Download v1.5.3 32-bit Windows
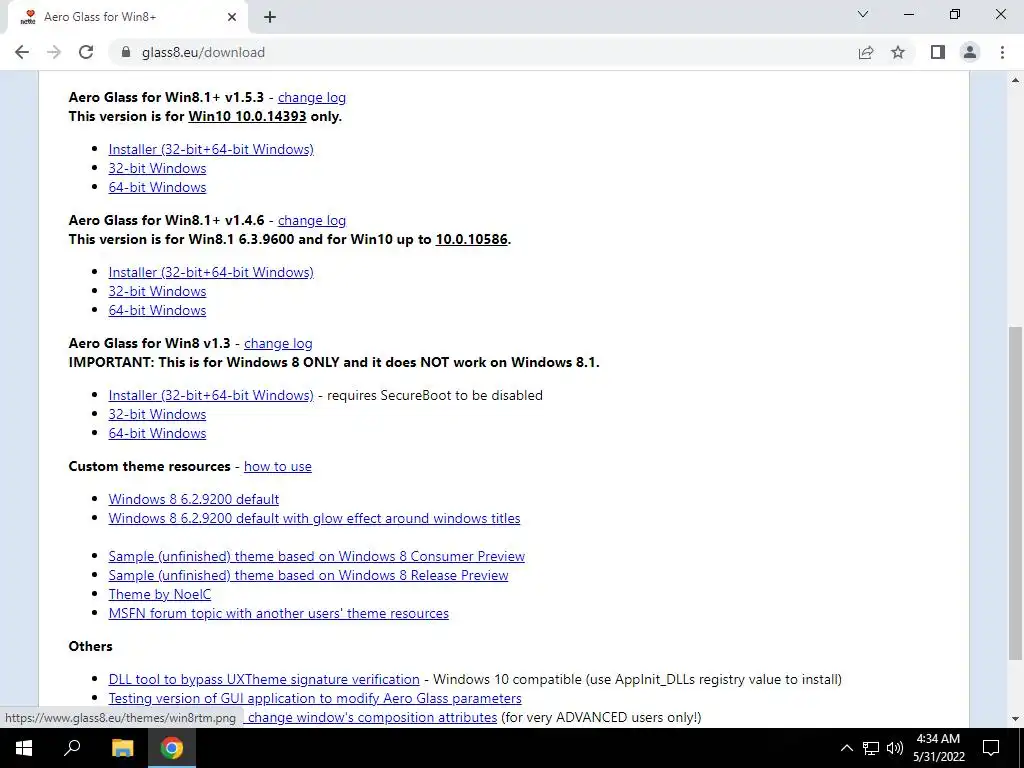The image size is (1024, 768). pos(157,168)
